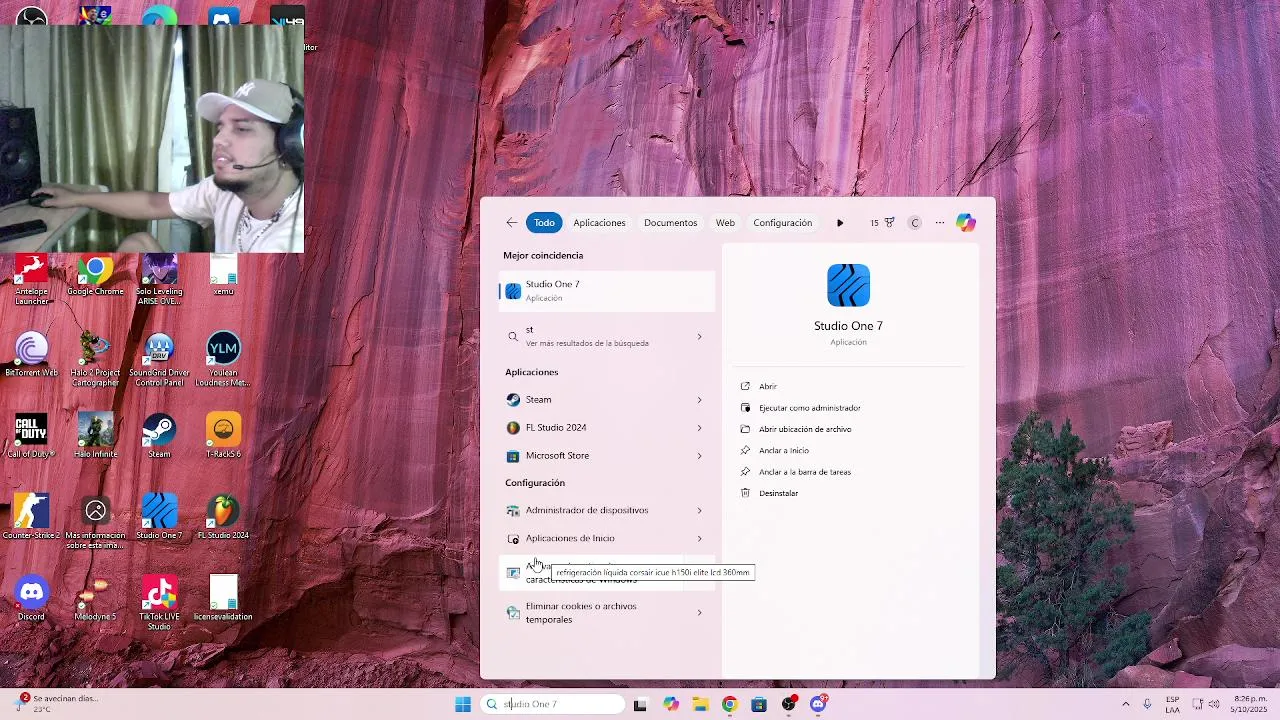Open Counter-Strike 2 desktop shortcut
Image resolution: width=1280 pixels, height=720 pixels.
(31, 518)
